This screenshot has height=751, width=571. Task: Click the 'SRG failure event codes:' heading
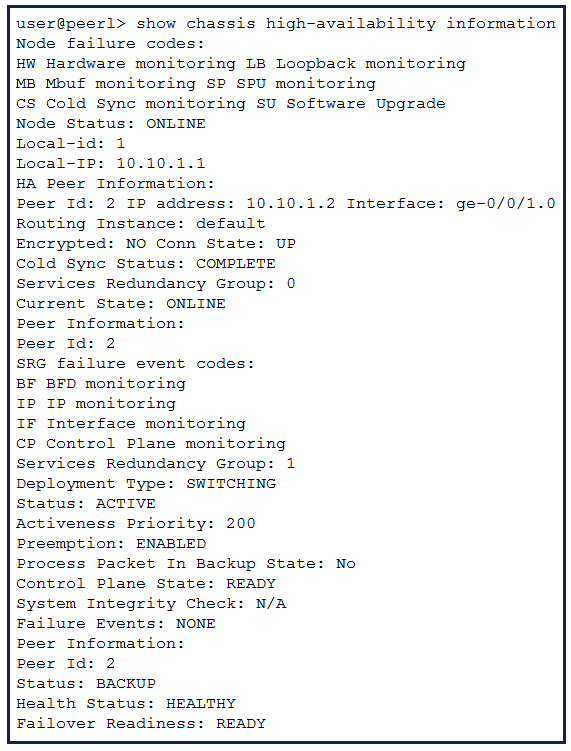pyautogui.click(x=136, y=364)
